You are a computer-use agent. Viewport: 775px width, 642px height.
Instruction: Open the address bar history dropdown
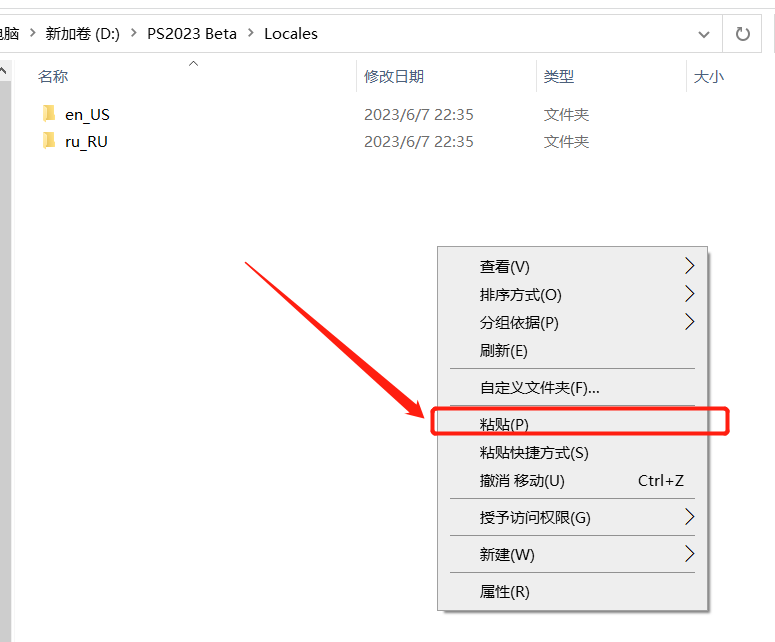pos(704,33)
